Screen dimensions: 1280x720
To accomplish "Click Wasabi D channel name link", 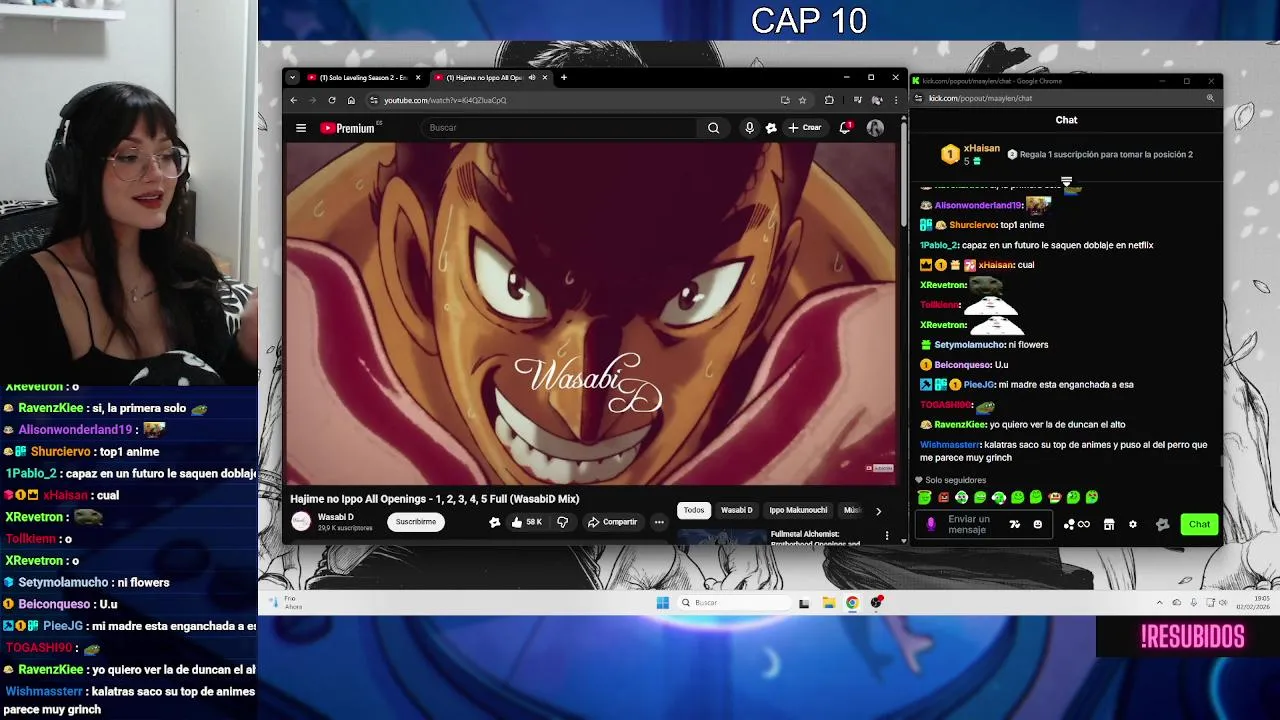I will tap(335, 517).
